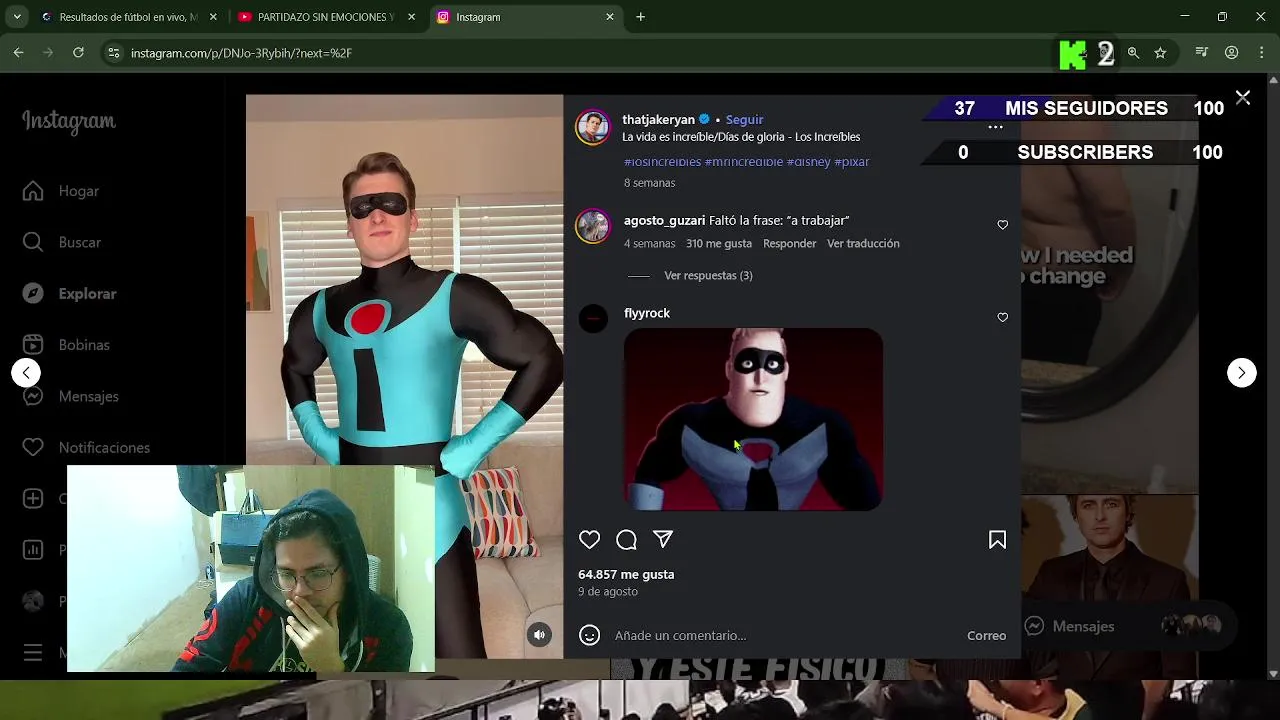Like flyyrock's comment
This screenshot has height=720, width=1280.
1002,317
